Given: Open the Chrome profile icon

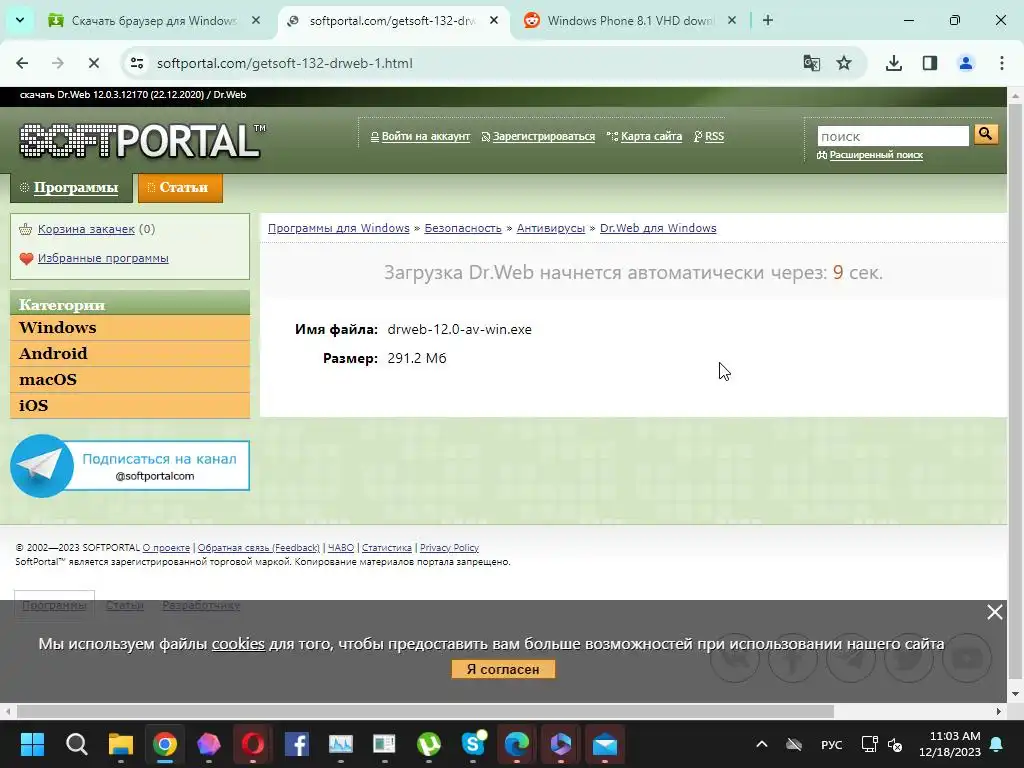Looking at the screenshot, I should [966, 63].
